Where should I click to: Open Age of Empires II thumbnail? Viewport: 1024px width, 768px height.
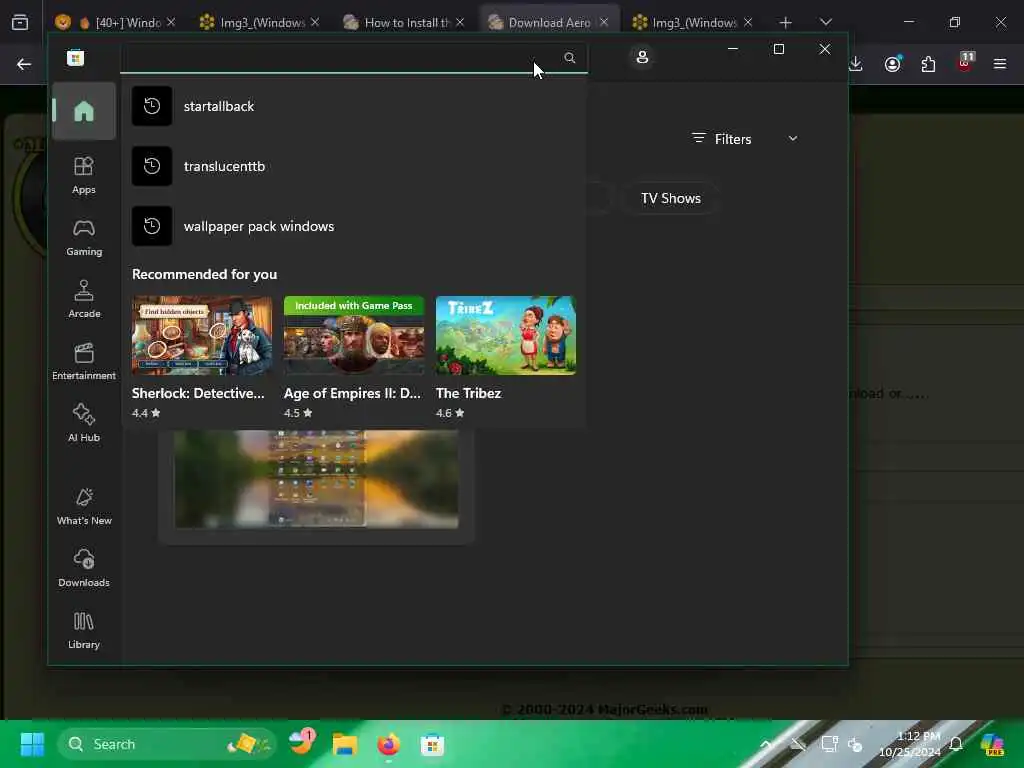354,336
